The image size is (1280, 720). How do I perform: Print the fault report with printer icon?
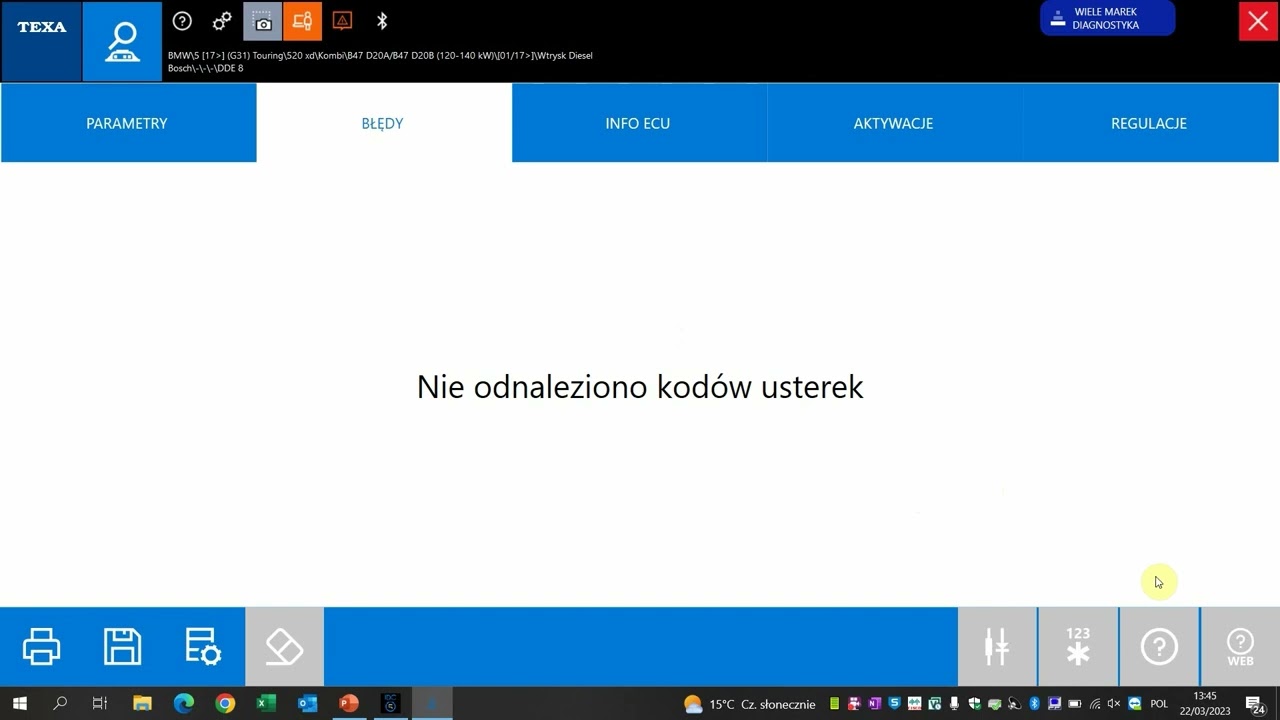[41, 647]
